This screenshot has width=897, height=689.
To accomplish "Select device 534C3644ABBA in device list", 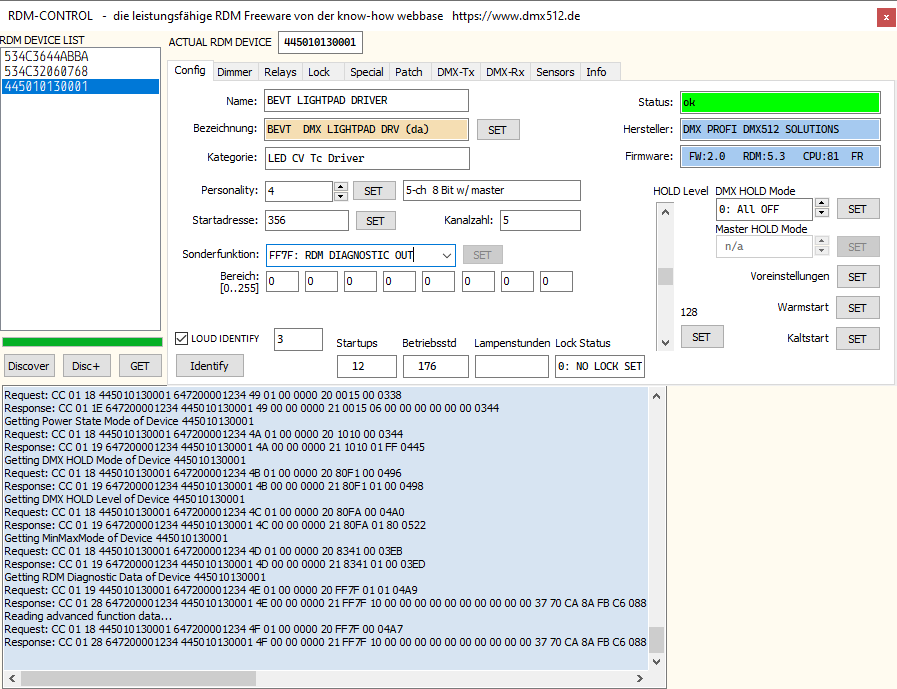I will (x=46, y=57).
